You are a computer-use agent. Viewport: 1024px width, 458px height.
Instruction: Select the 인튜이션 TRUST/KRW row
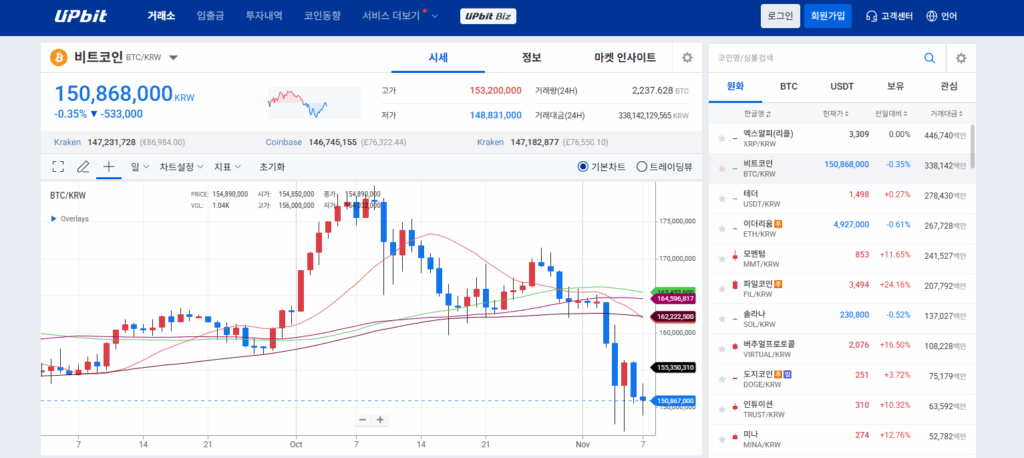point(839,410)
